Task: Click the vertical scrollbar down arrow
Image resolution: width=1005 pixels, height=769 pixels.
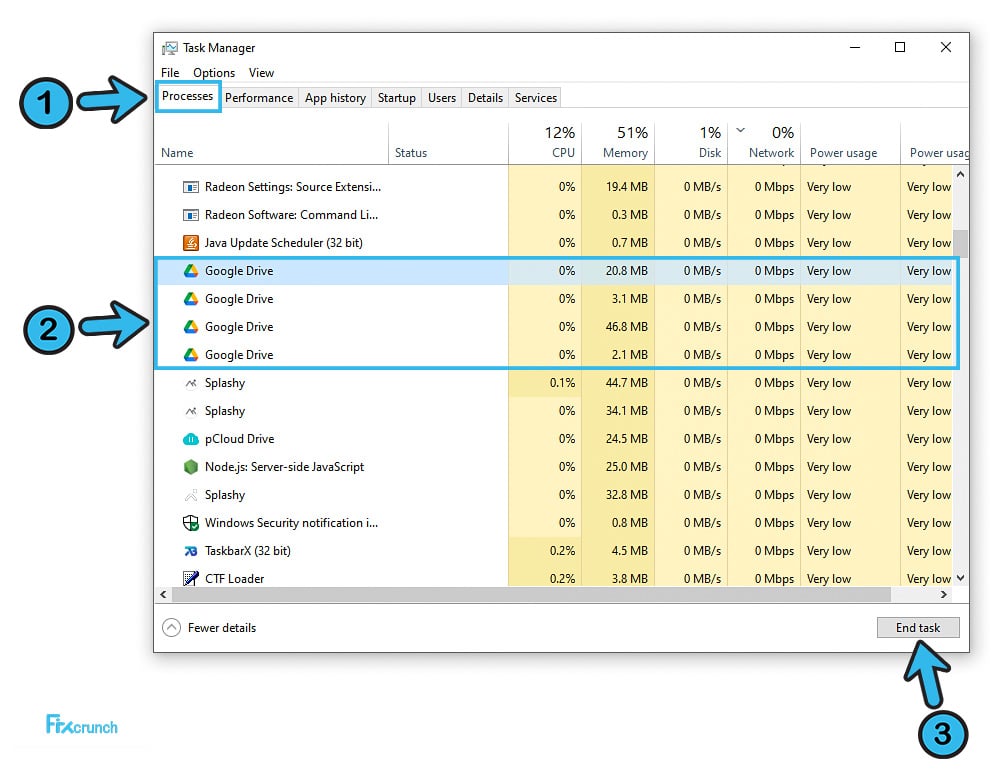Action: pyautogui.click(x=960, y=578)
